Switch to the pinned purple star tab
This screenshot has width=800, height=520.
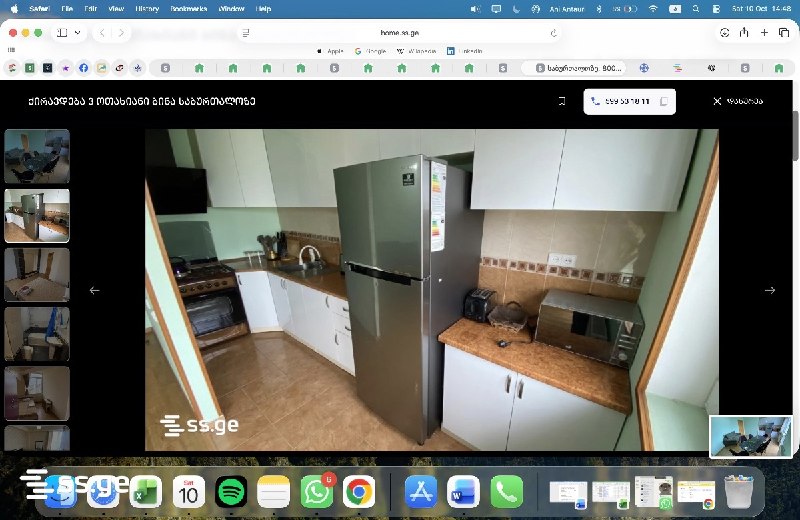click(66, 68)
